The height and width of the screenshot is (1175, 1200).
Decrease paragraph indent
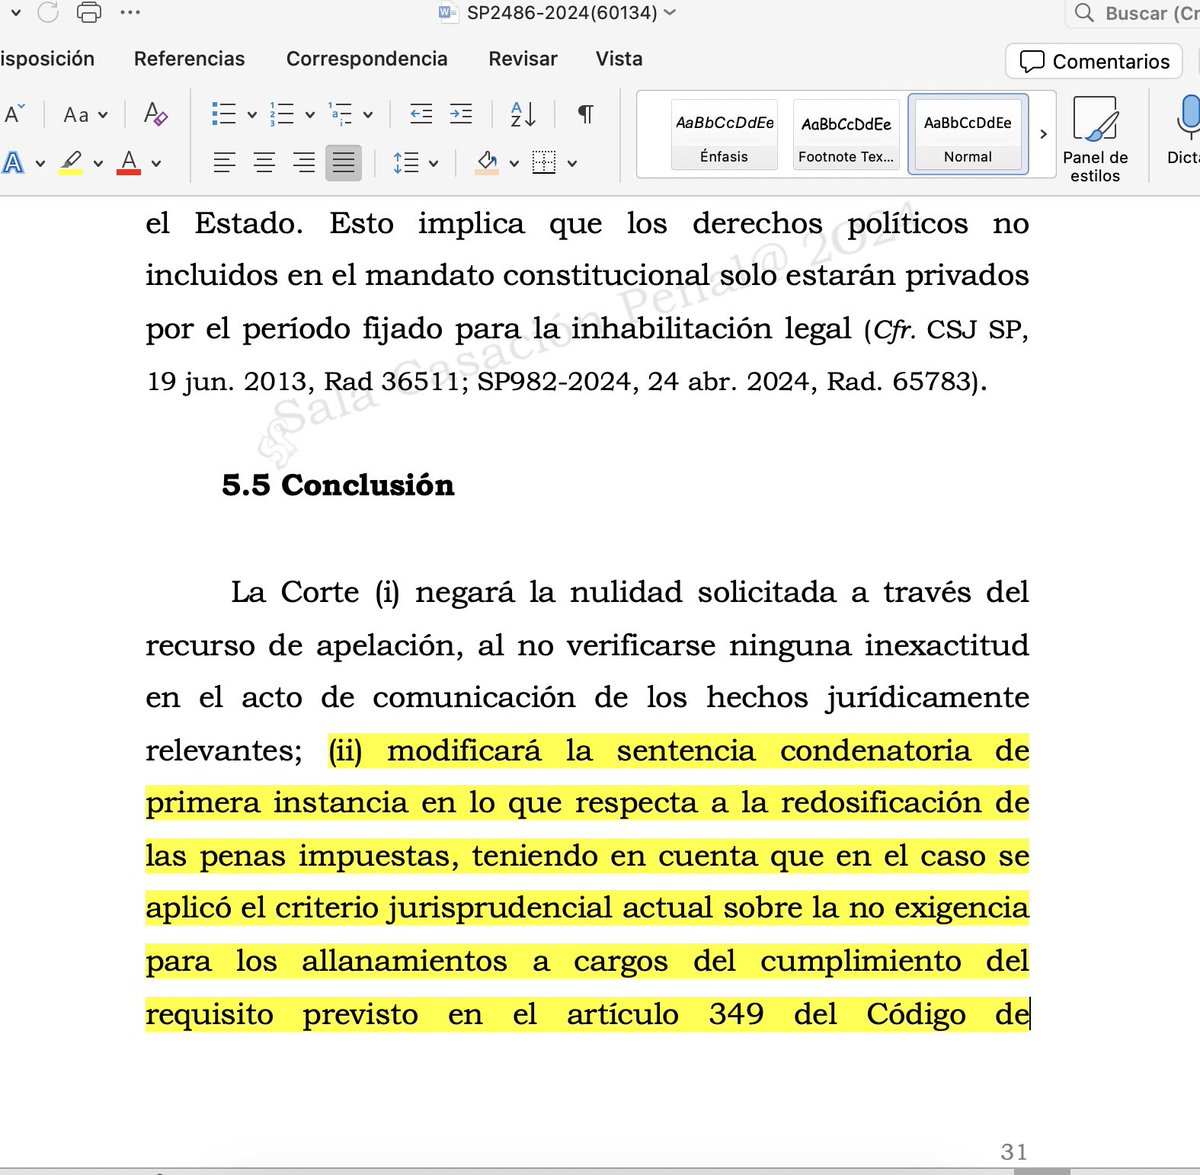[421, 113]
